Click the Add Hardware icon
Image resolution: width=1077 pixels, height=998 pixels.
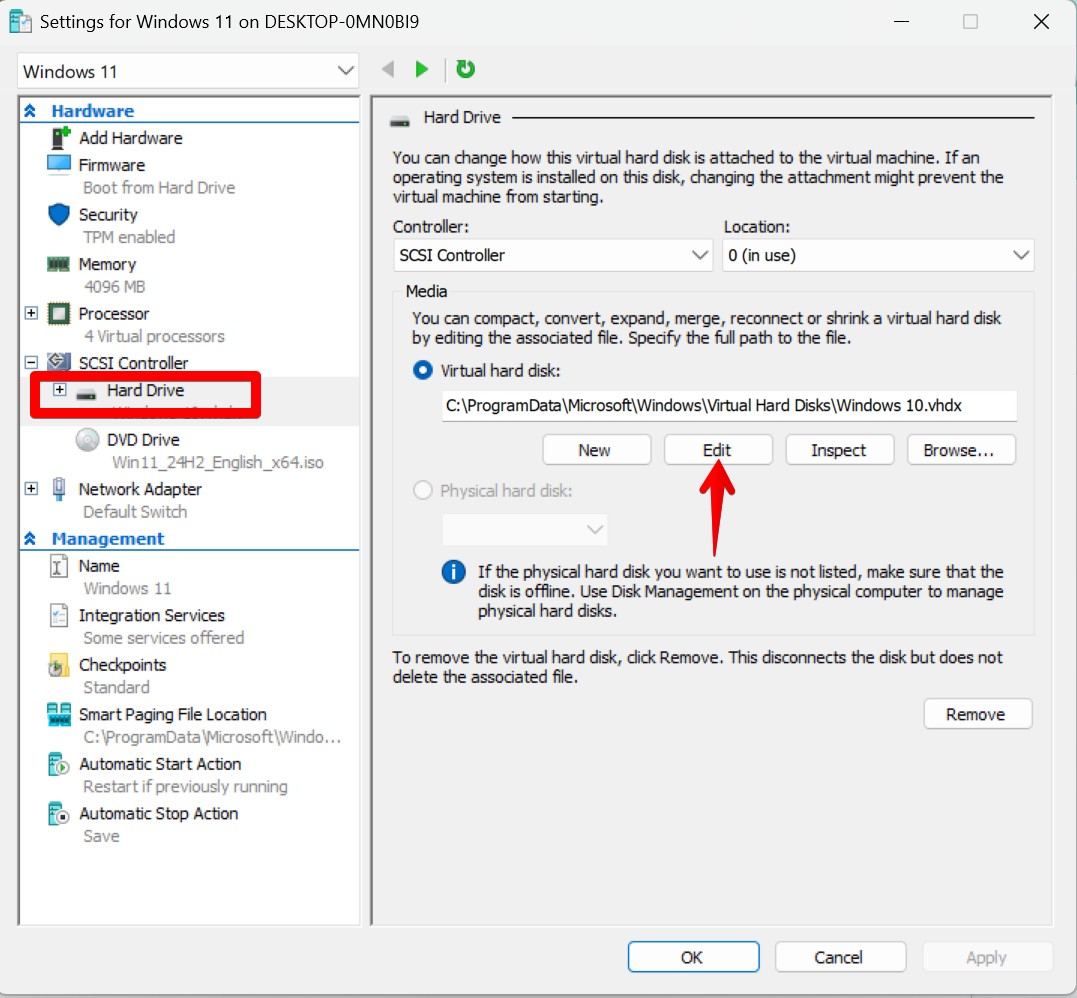click(x=60, y=137)
